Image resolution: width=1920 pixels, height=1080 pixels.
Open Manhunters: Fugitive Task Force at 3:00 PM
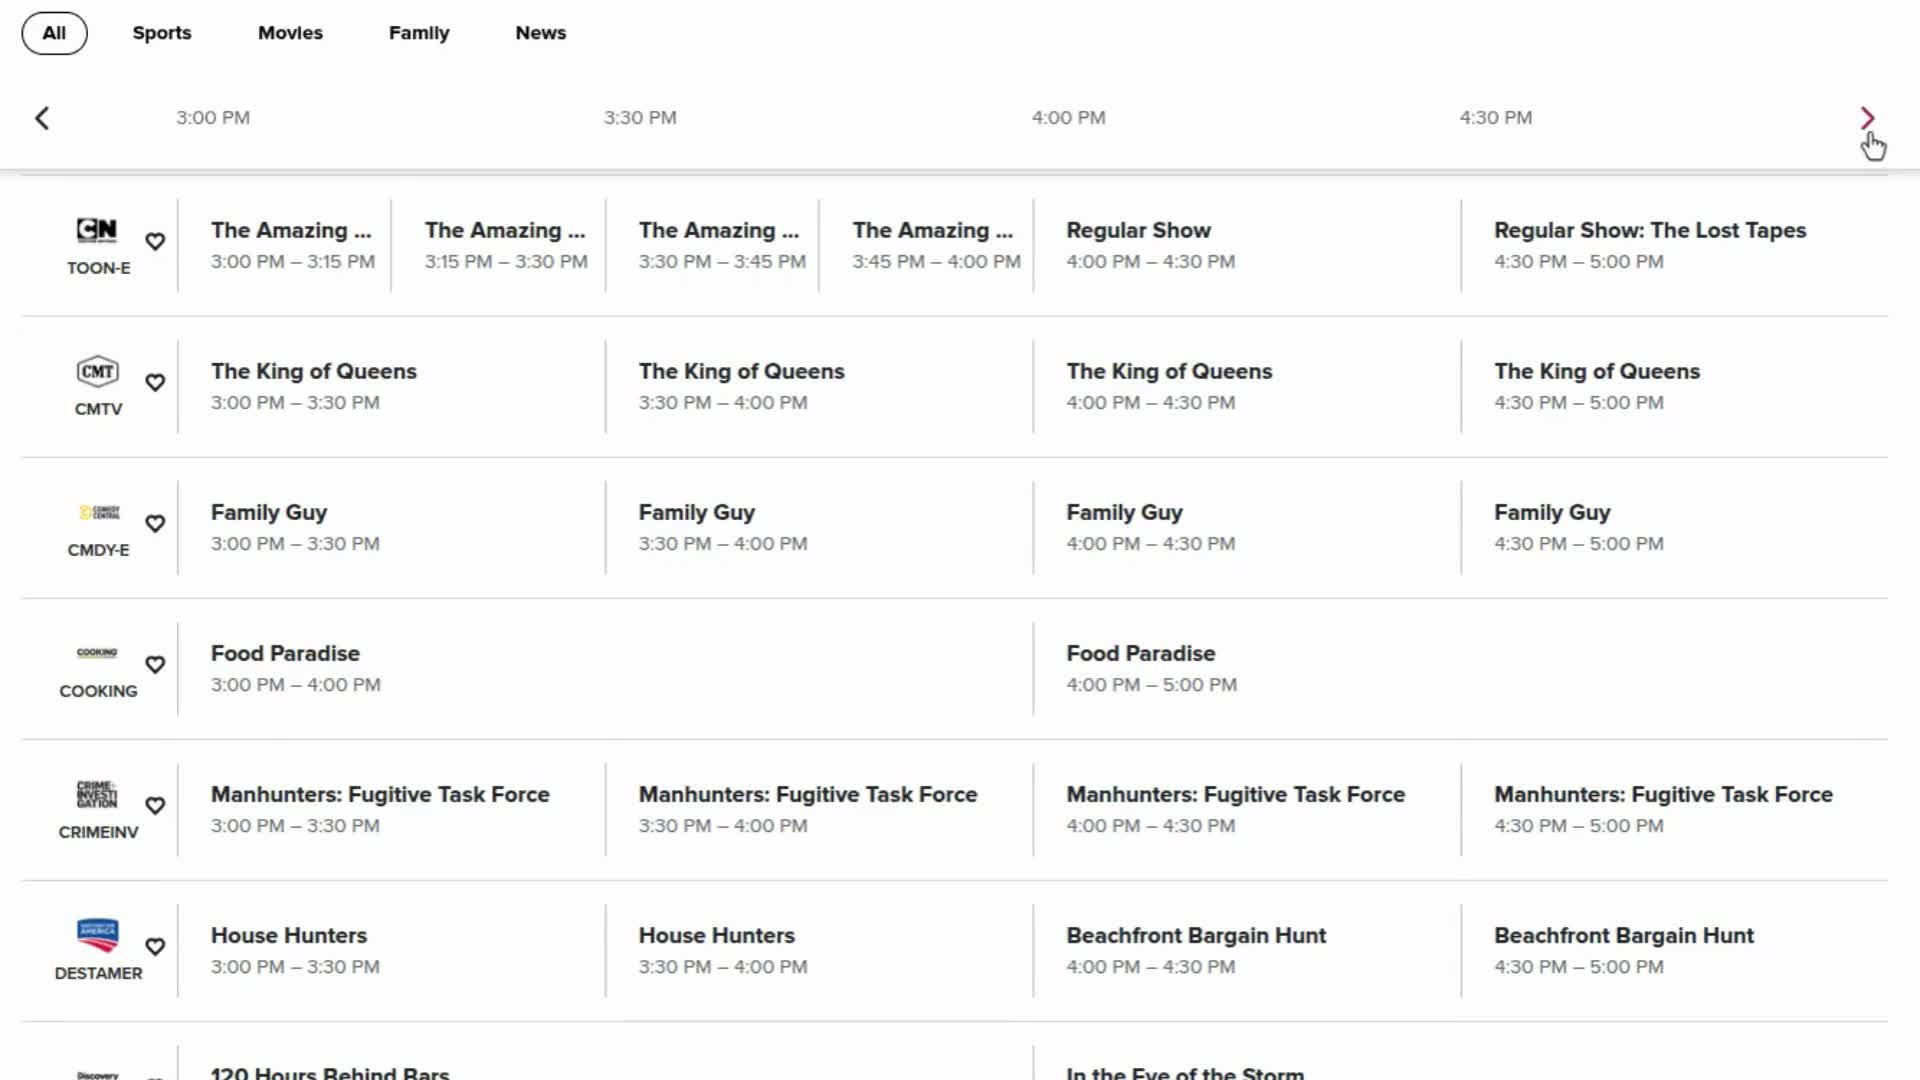coord(392,809)
